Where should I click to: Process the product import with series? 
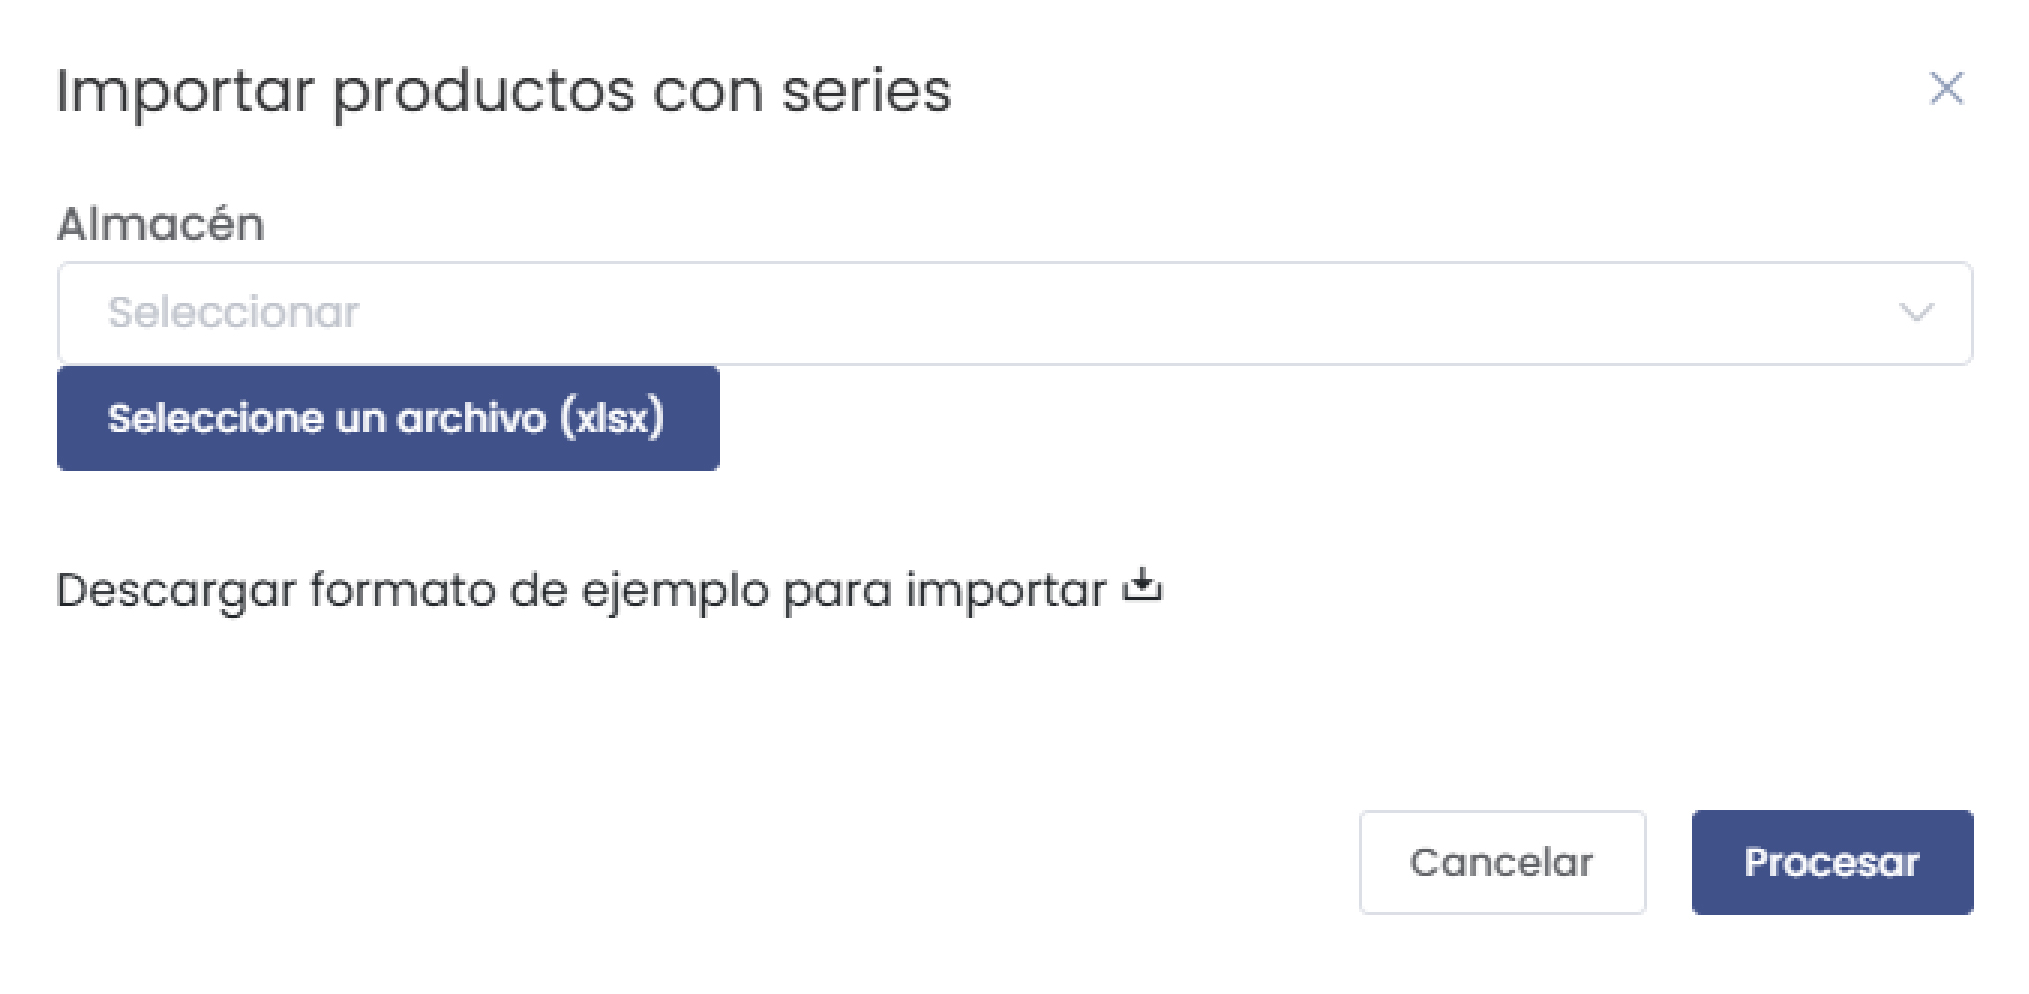(x=1831, y=861)
